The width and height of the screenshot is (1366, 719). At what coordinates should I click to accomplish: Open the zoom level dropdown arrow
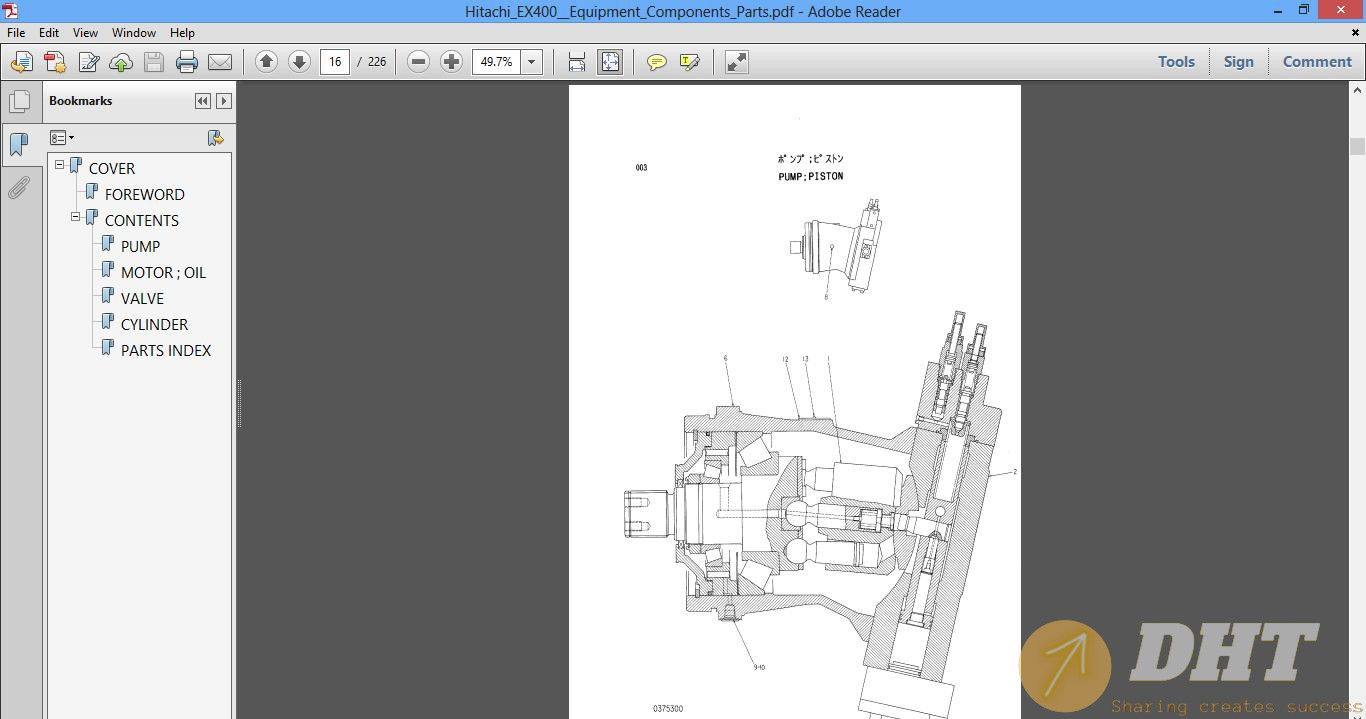click(x=532, y=62)
